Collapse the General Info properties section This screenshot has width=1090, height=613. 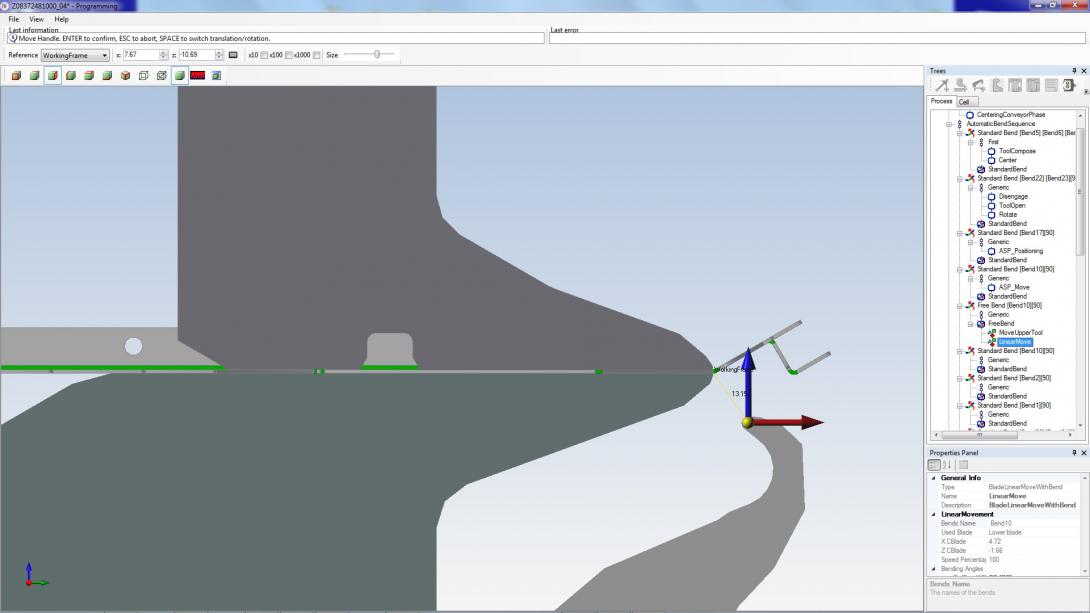934,478
